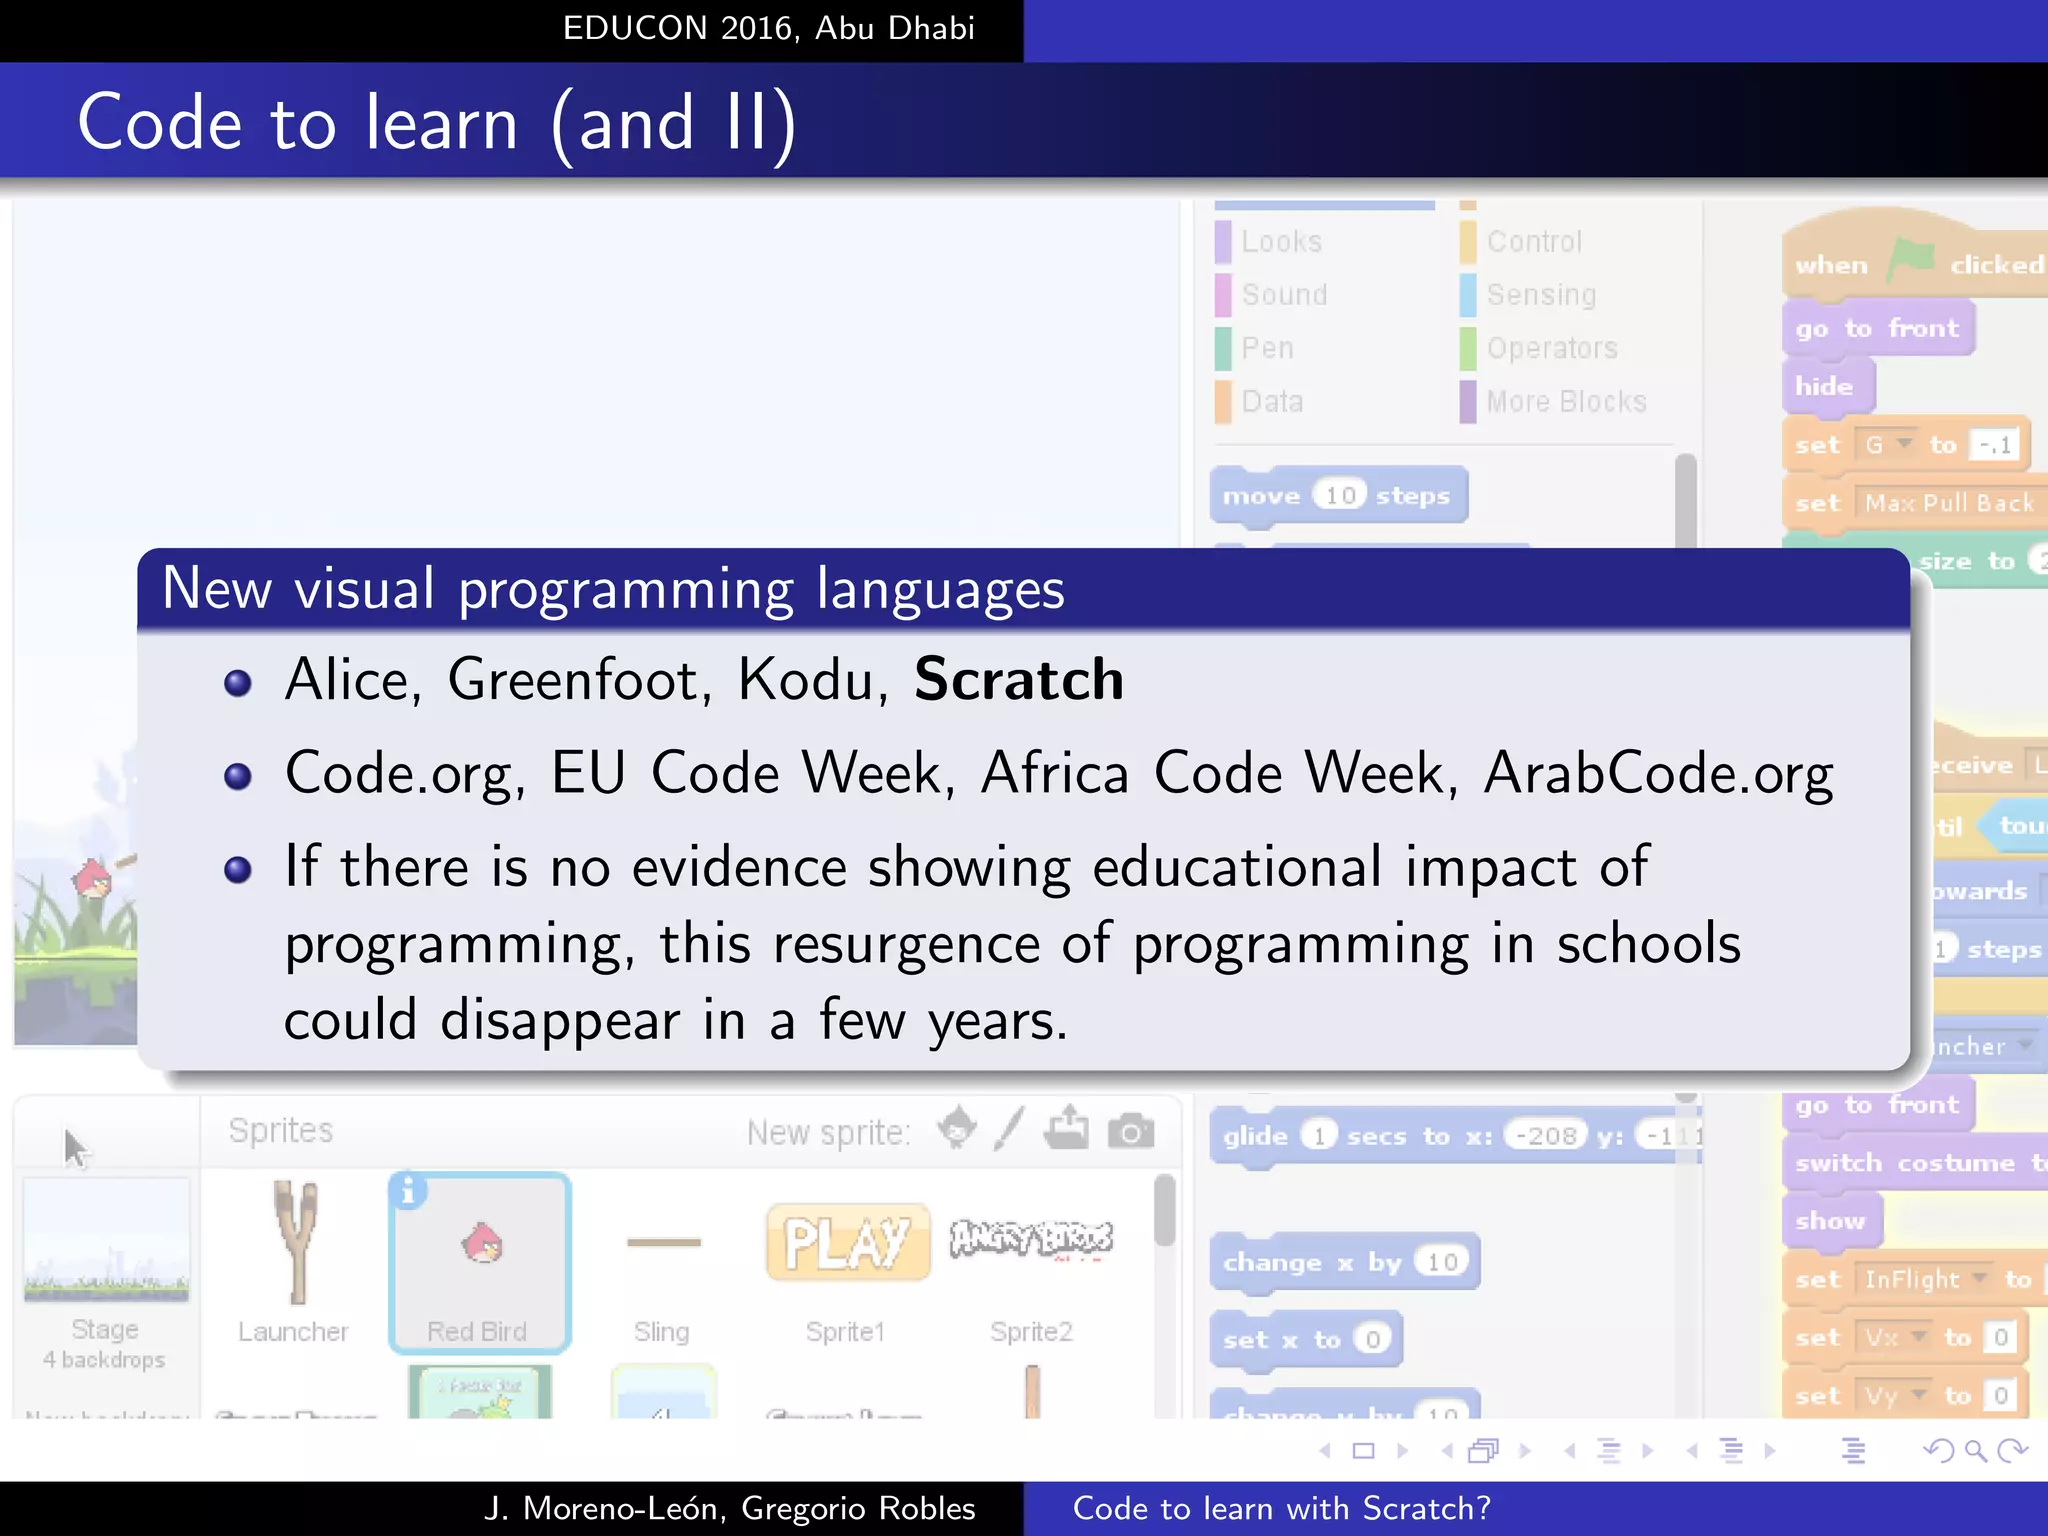
Task: Click the hide script block
Action: coord(1828,386)
